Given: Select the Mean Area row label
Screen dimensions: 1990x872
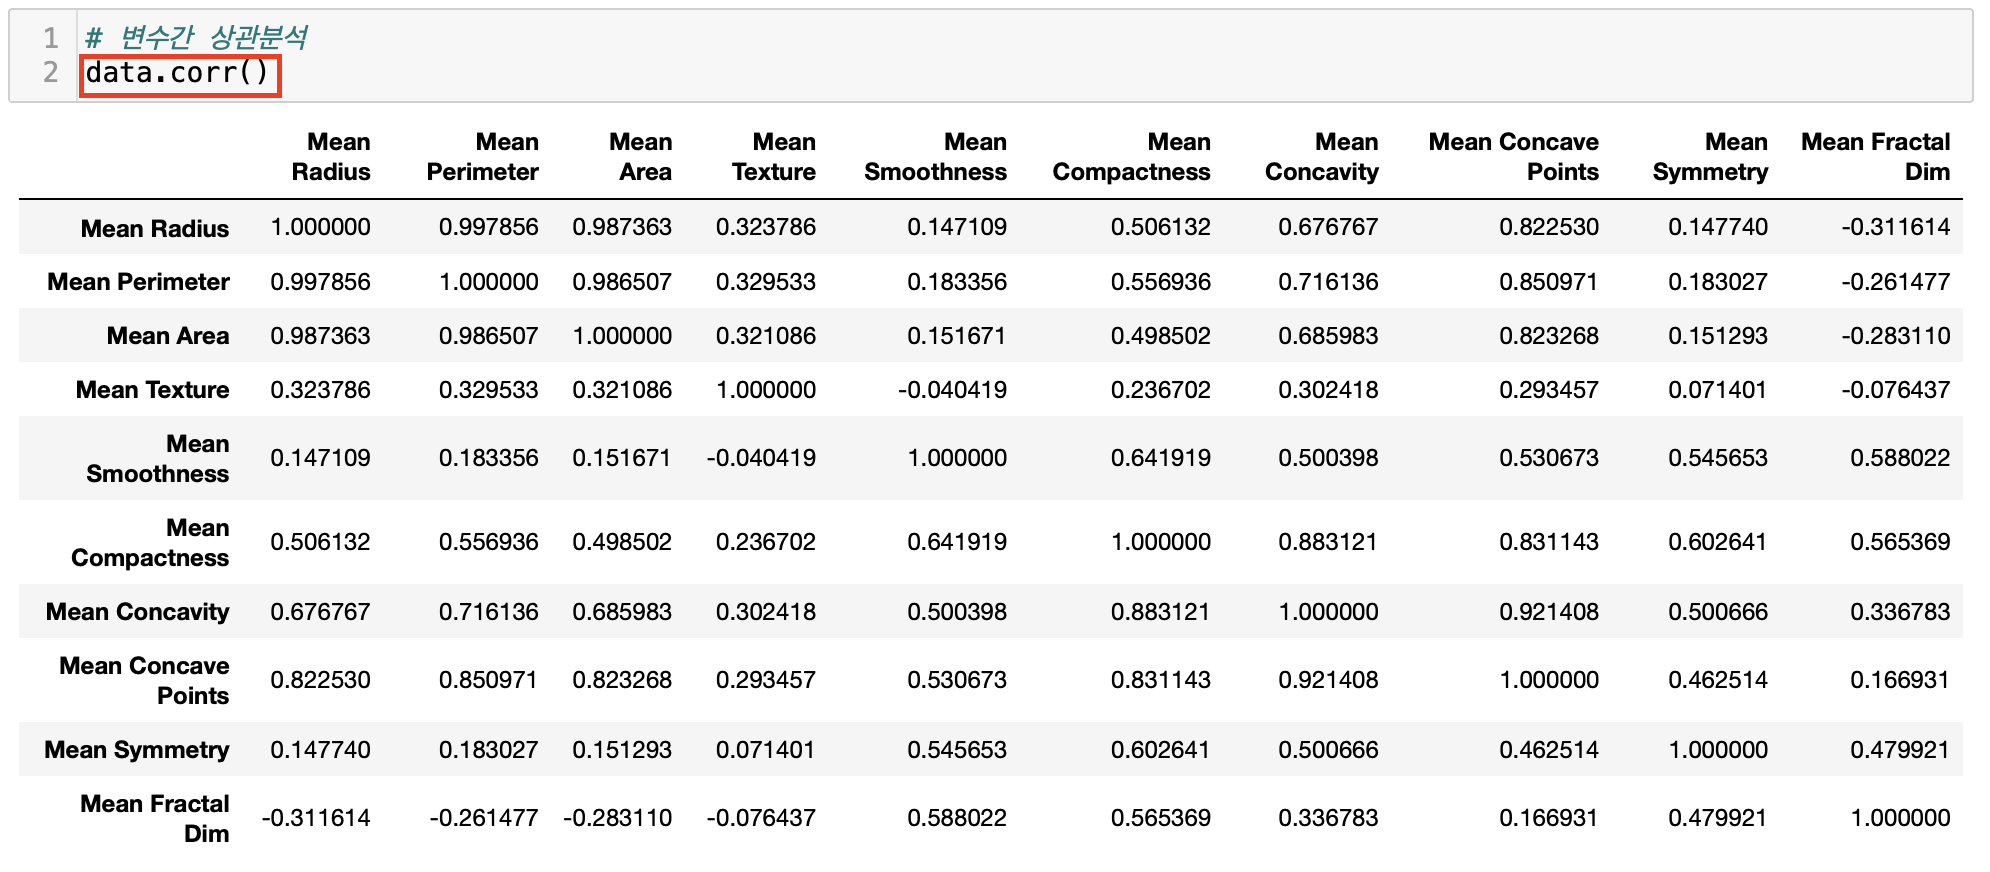Looking at the screenshot, I should tap(168, 336).
